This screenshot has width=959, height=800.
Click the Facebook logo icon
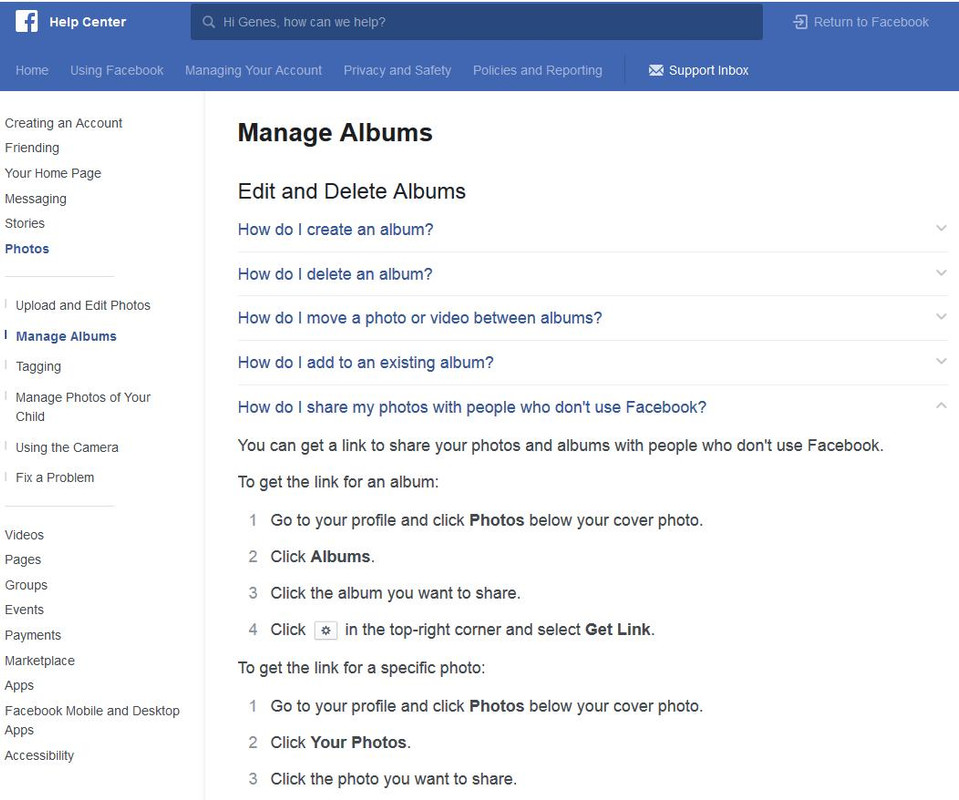pos(26,21)
